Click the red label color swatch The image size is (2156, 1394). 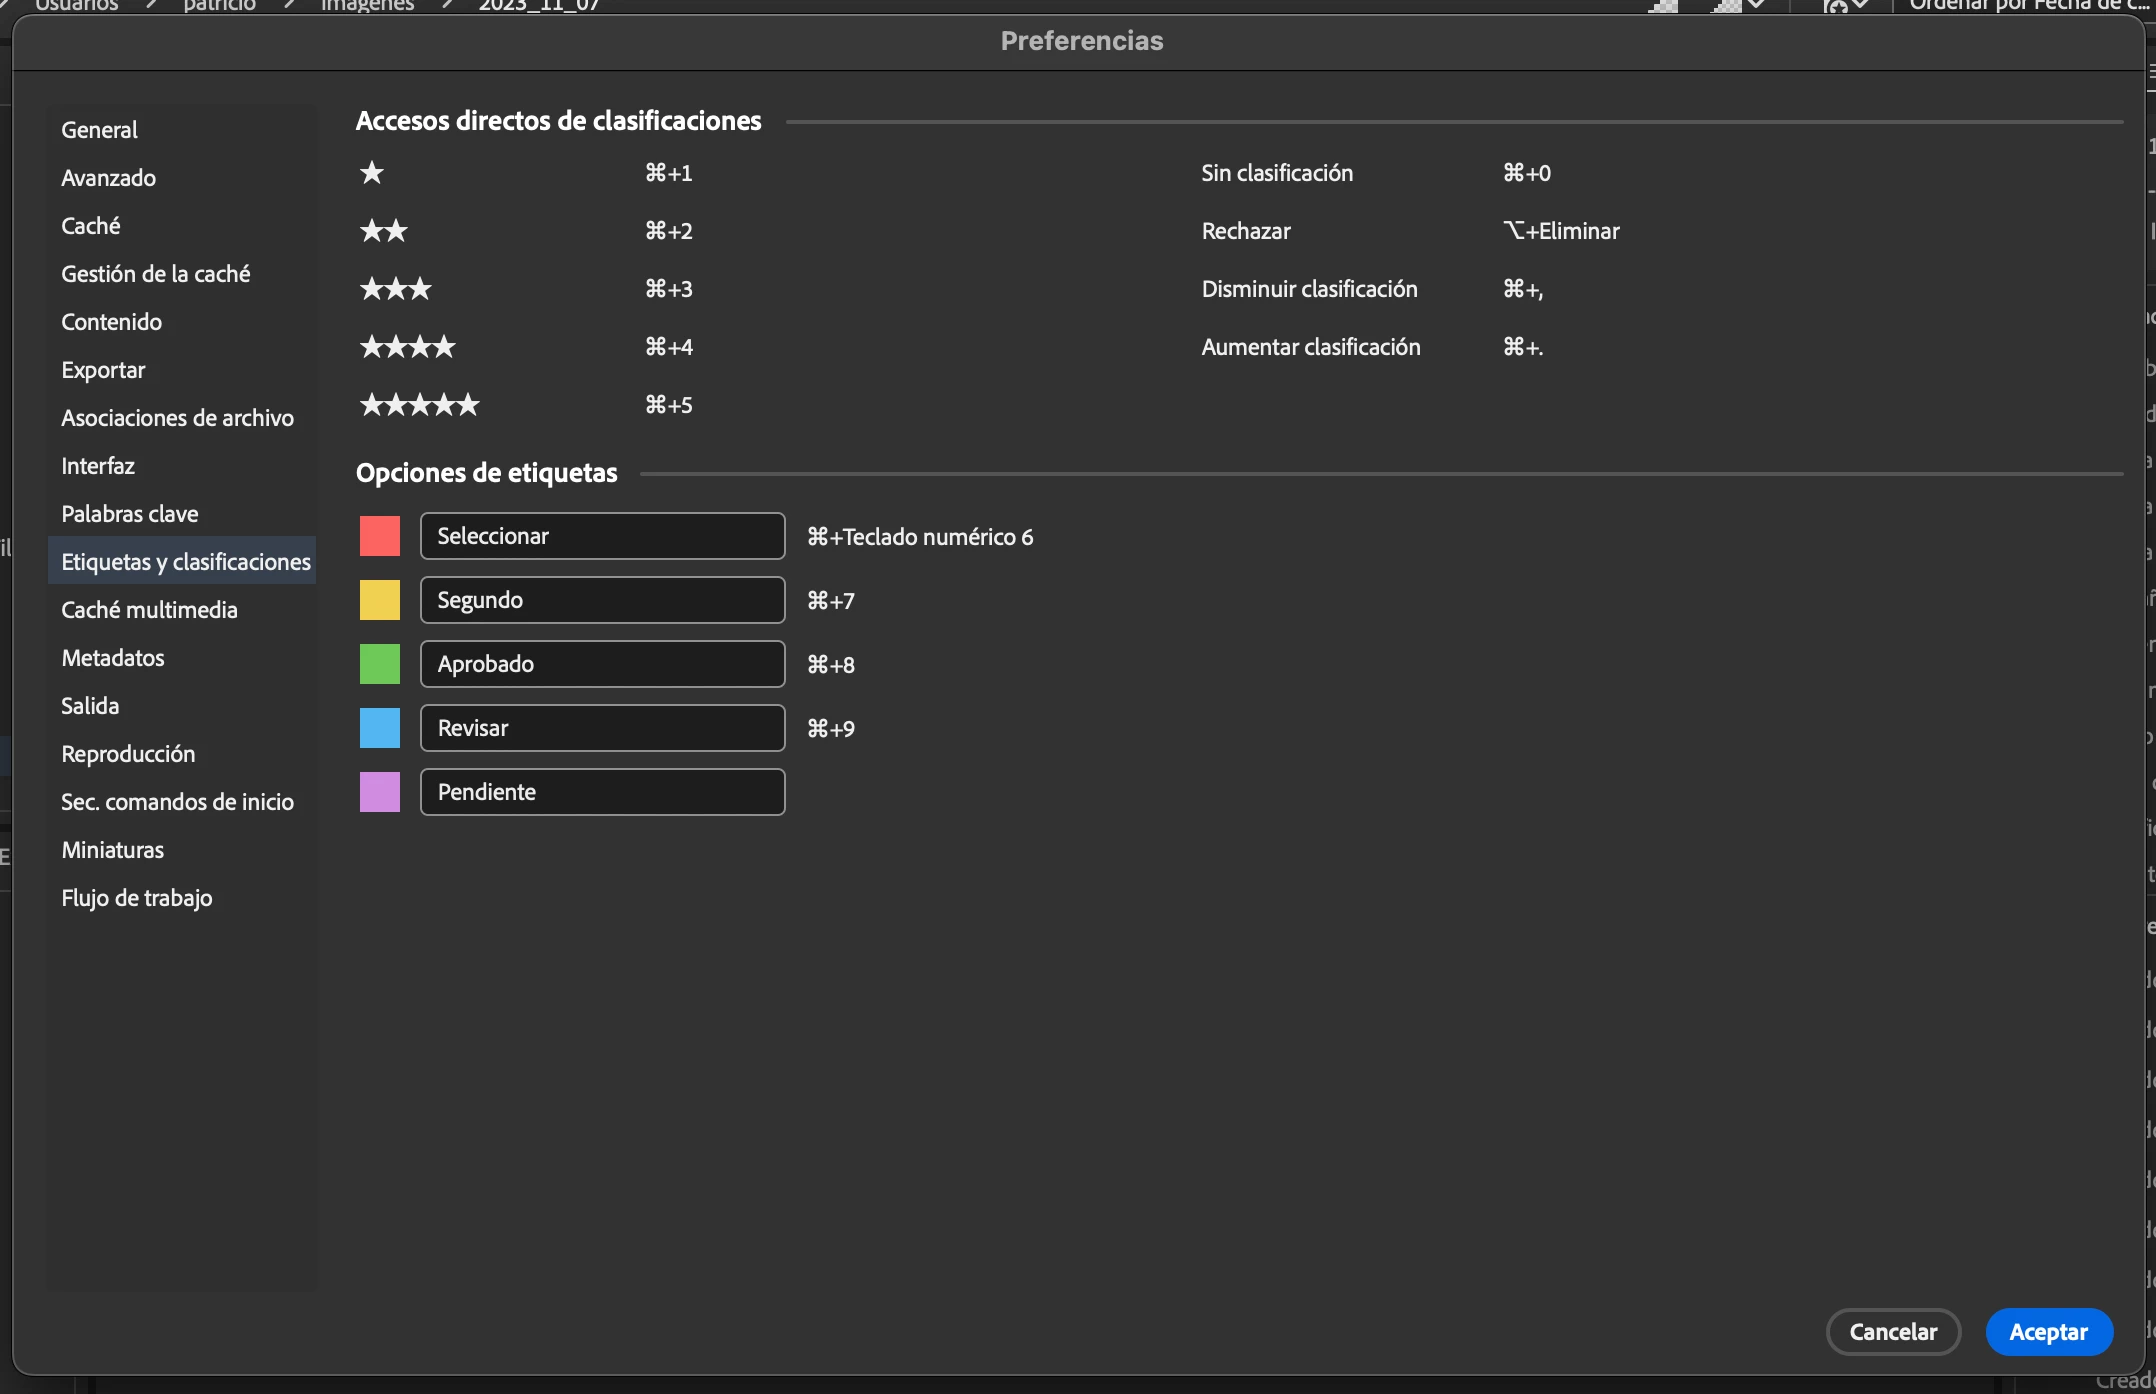379,536
